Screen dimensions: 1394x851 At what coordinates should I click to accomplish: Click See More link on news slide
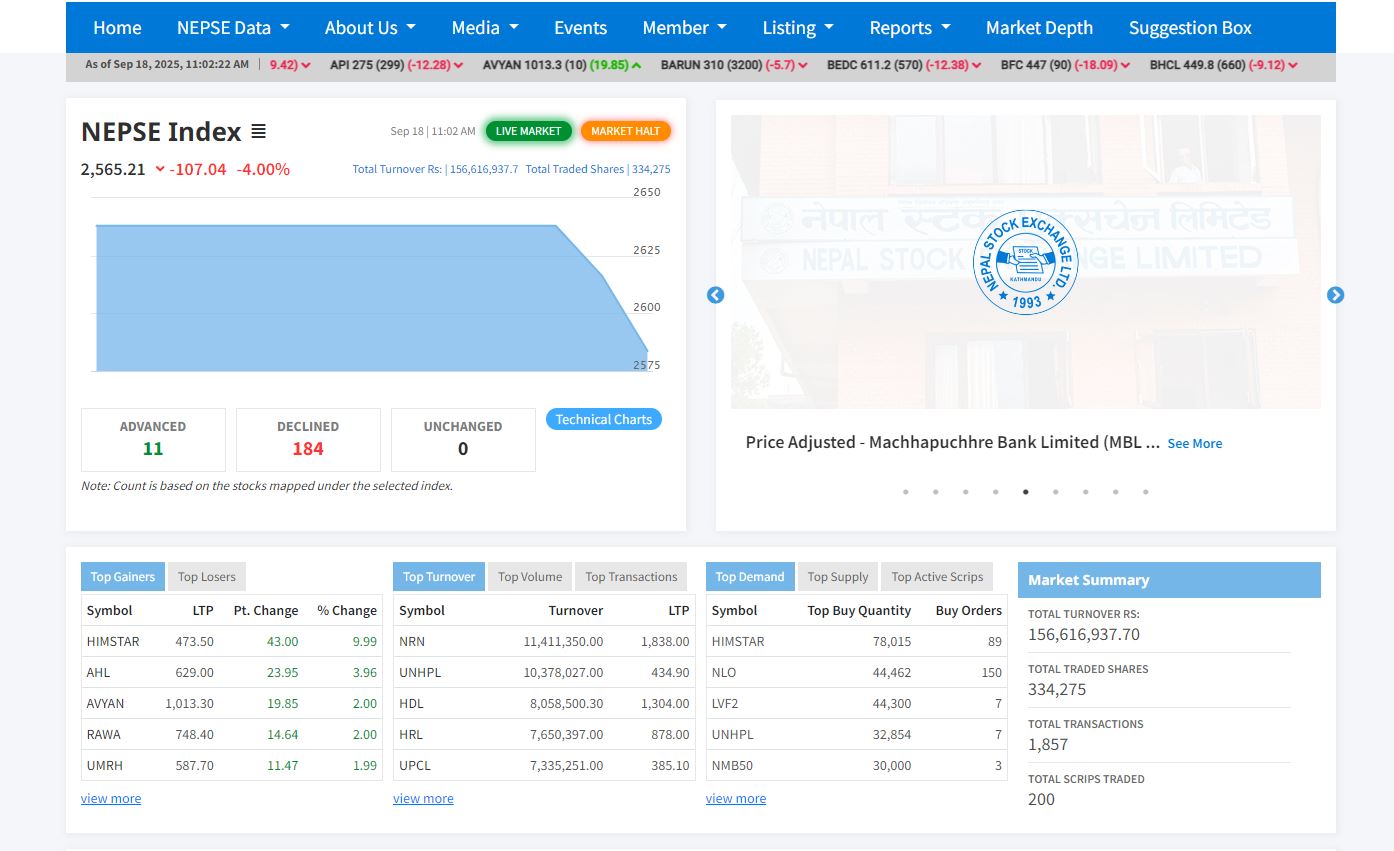(x=1194, y=443)
